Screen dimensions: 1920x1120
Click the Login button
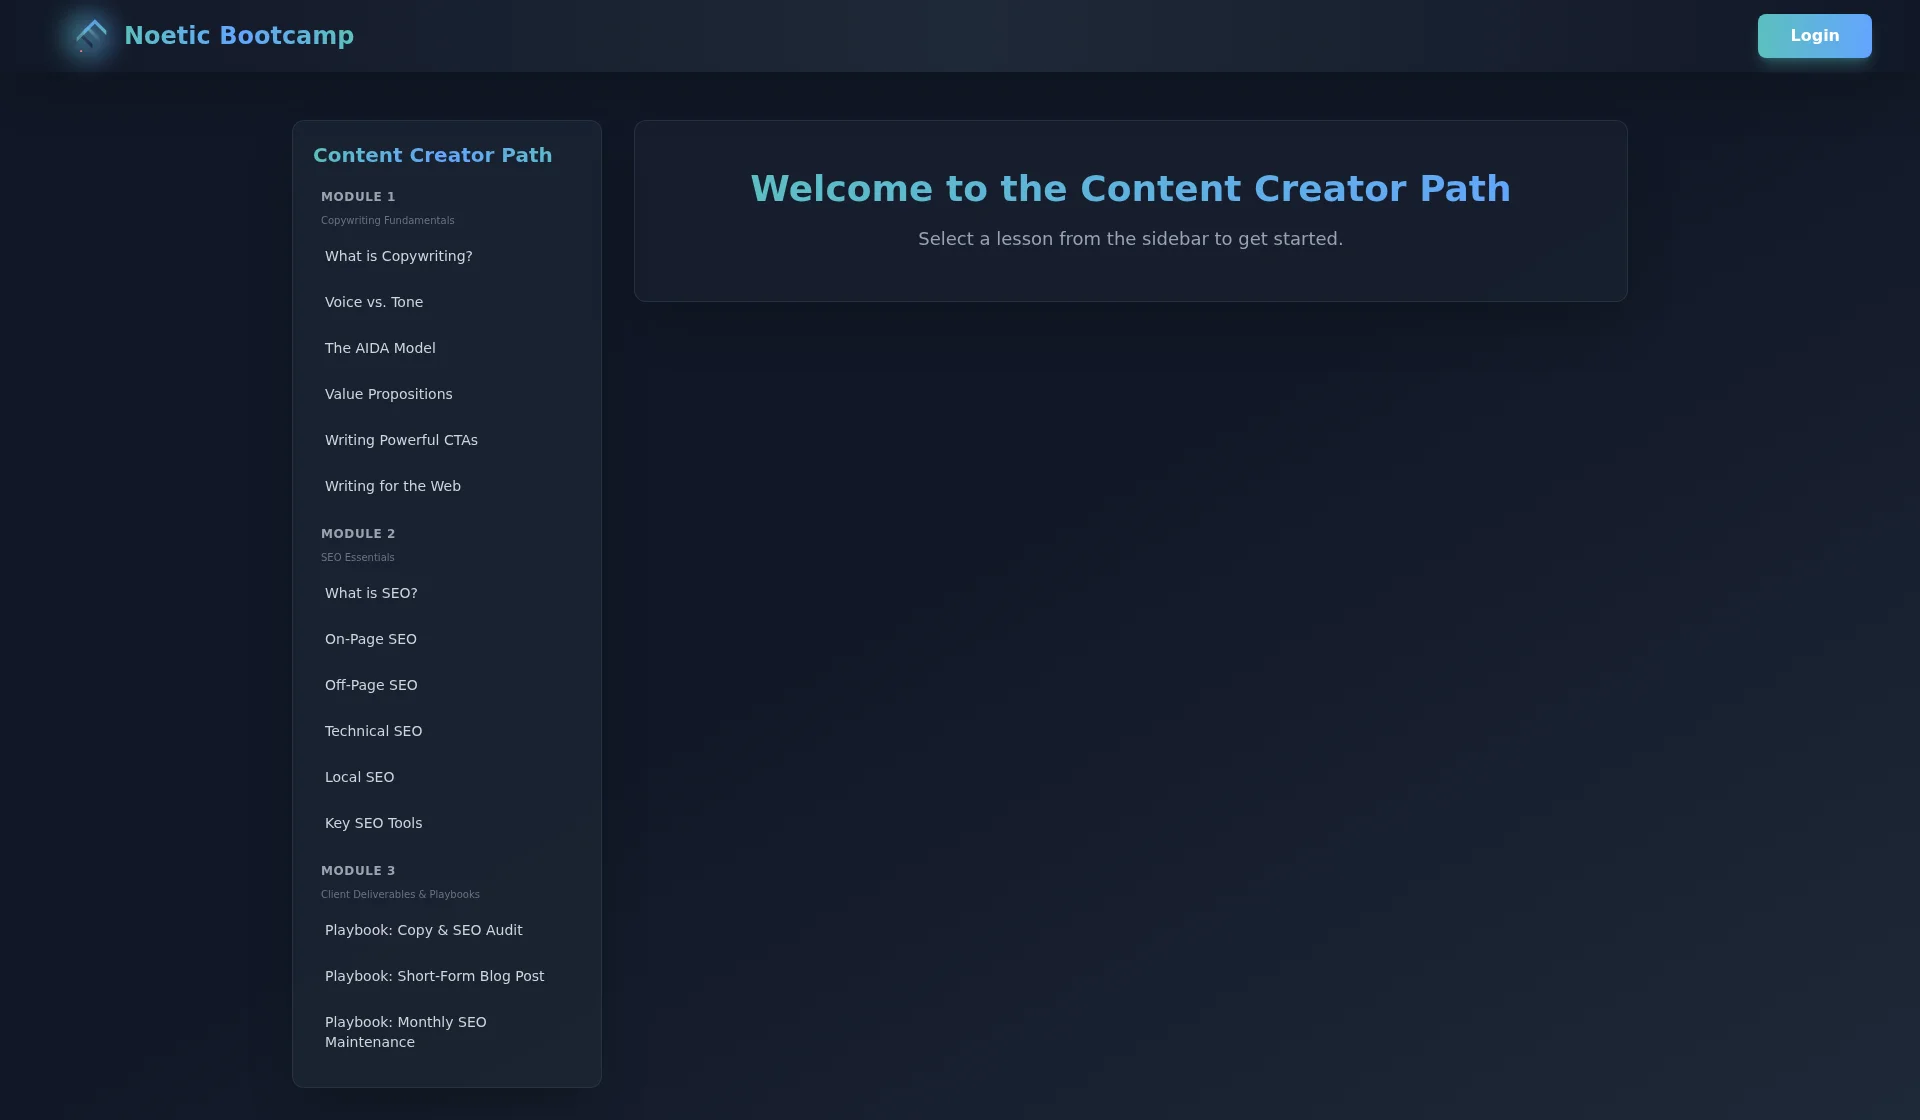[1814, 36]
